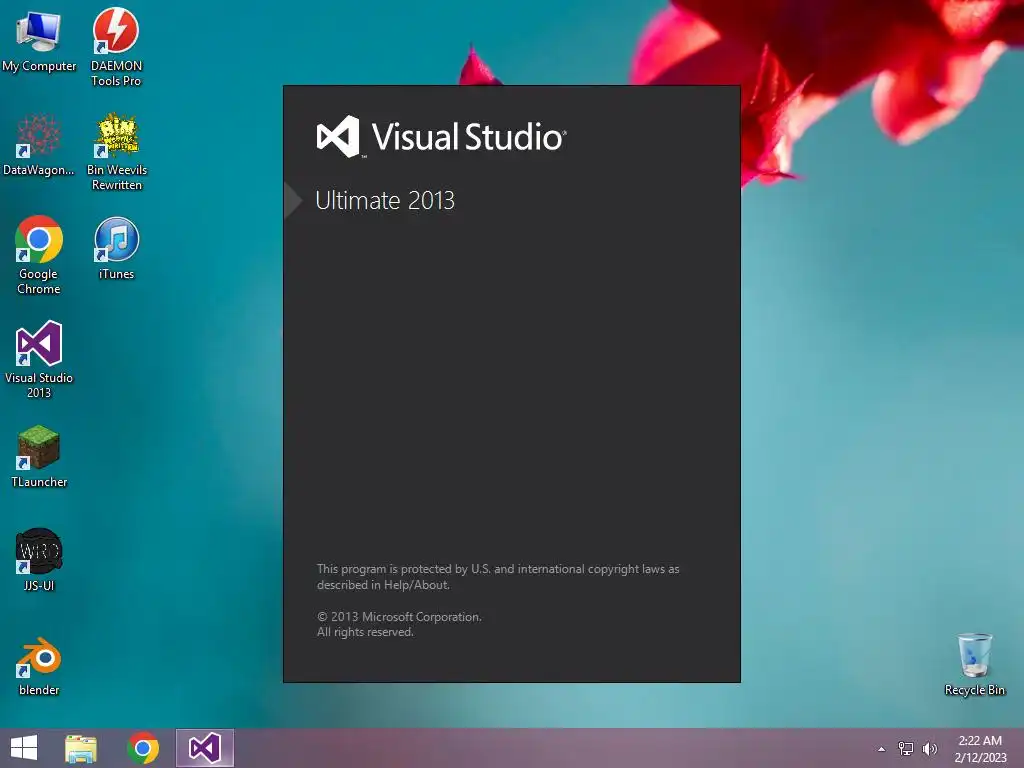Screen dimensions: 1024x768
Task: Open the volume speaker tray icon
Action: coord(929,748)
